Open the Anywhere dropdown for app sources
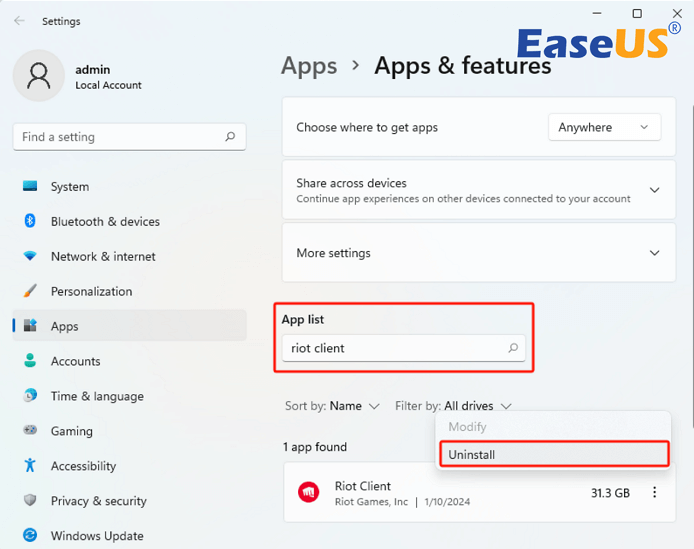 [604, 128]
